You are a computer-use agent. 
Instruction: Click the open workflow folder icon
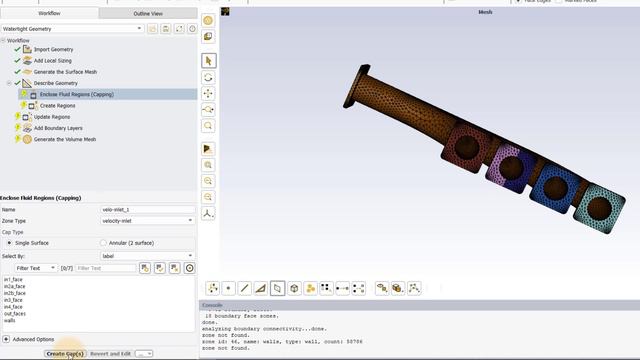152,29
